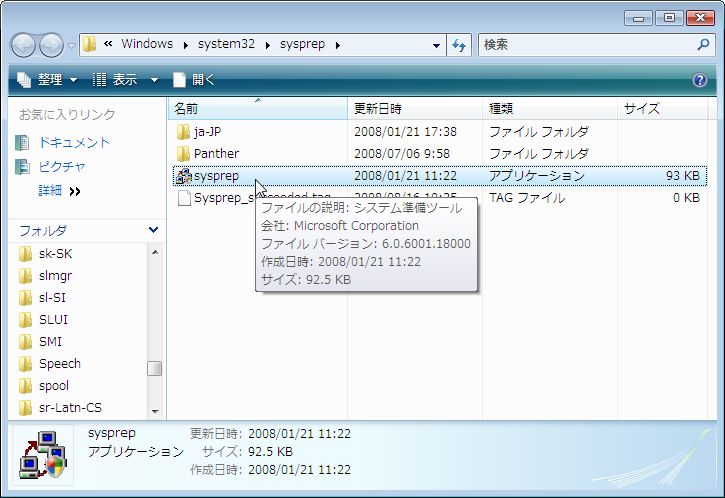Select Windows in the address breadcrumb

[147, 44]
